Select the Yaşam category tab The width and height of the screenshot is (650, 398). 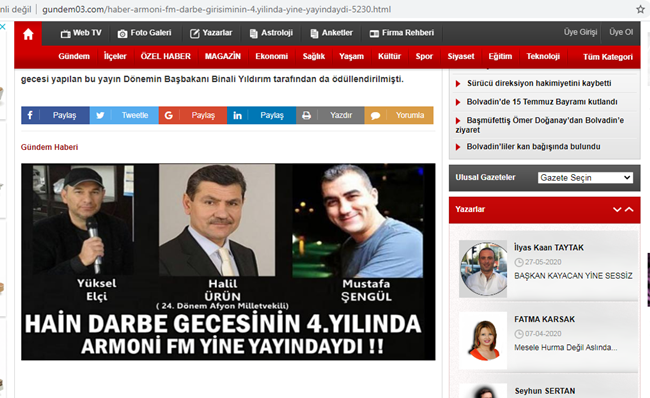[351, 56]
